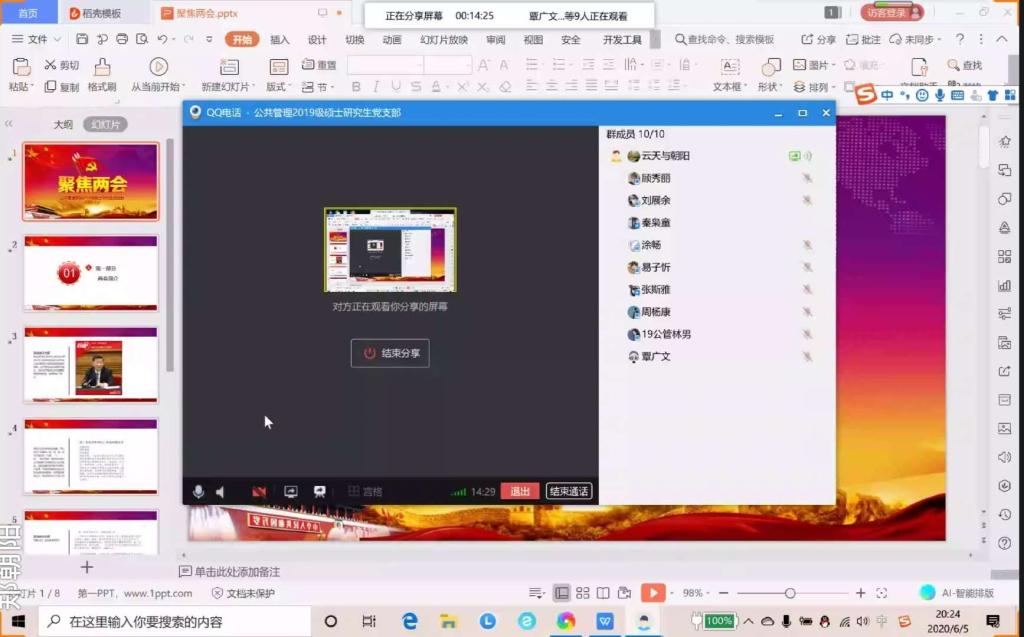
Task: Open the 插入 ribbon tab
Action: coord(280,40)
